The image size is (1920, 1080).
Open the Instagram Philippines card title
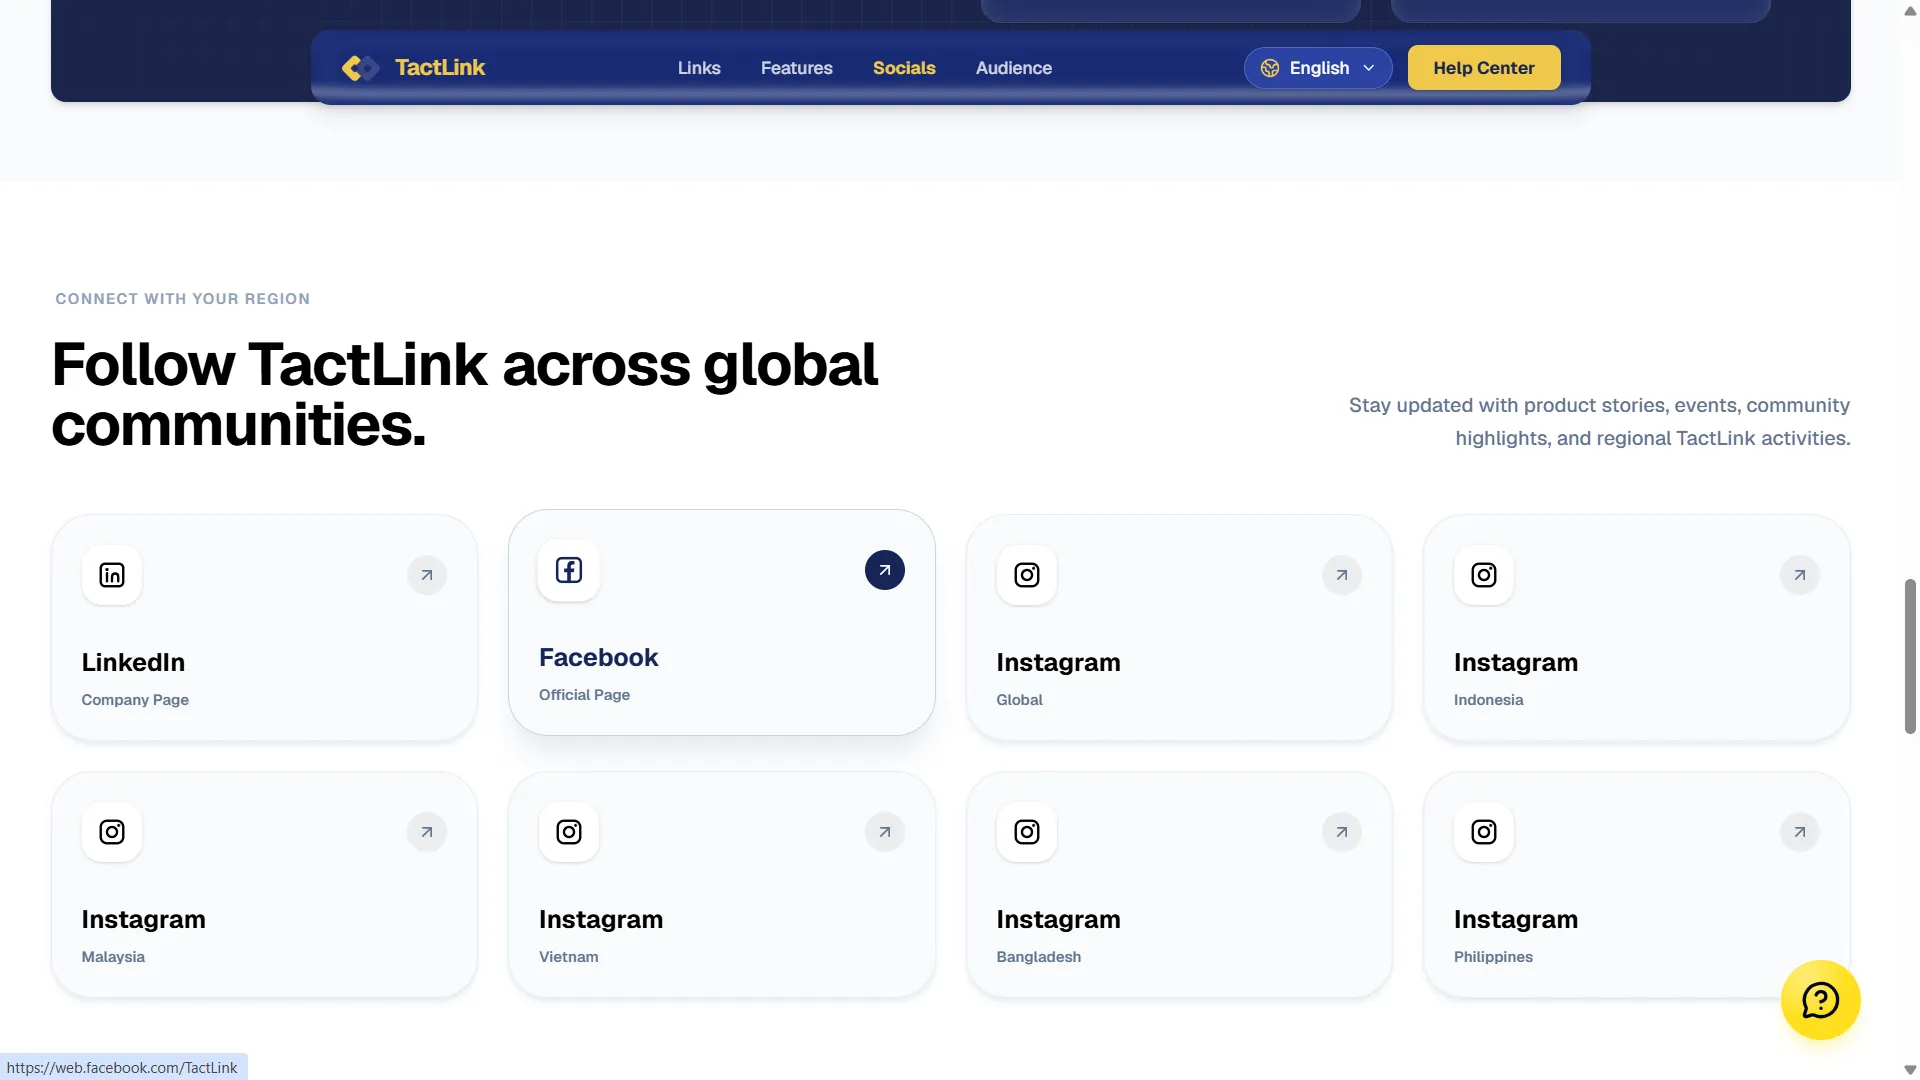1516,919
